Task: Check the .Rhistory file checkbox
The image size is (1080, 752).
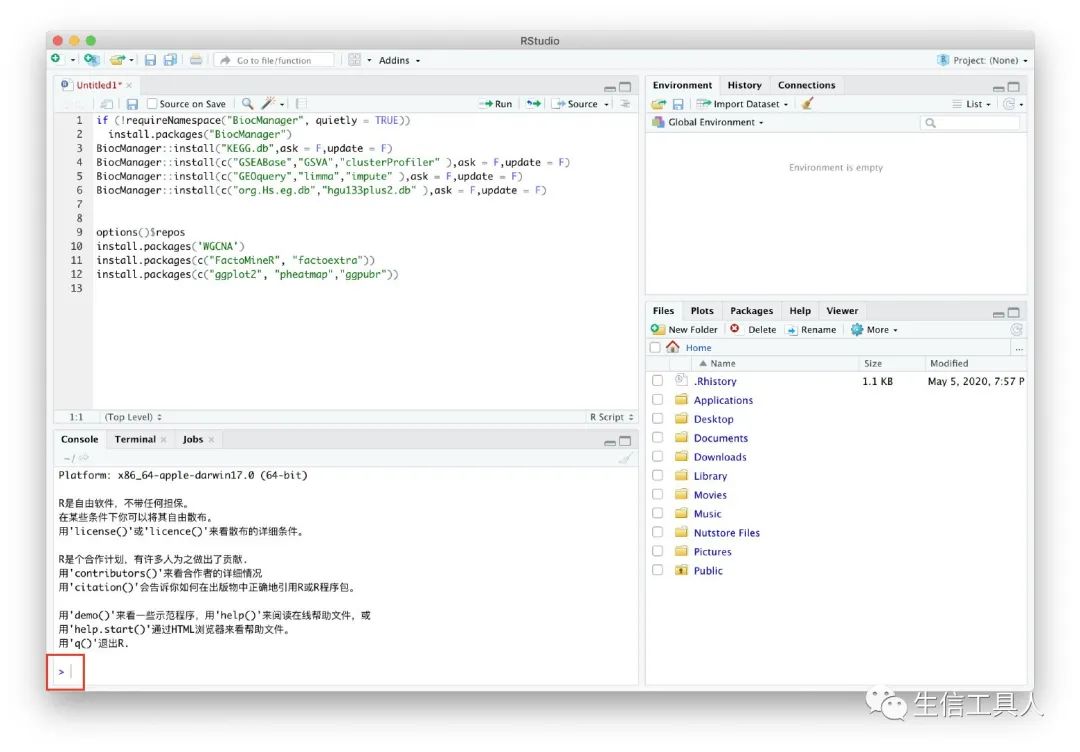Action: point(658,381)
